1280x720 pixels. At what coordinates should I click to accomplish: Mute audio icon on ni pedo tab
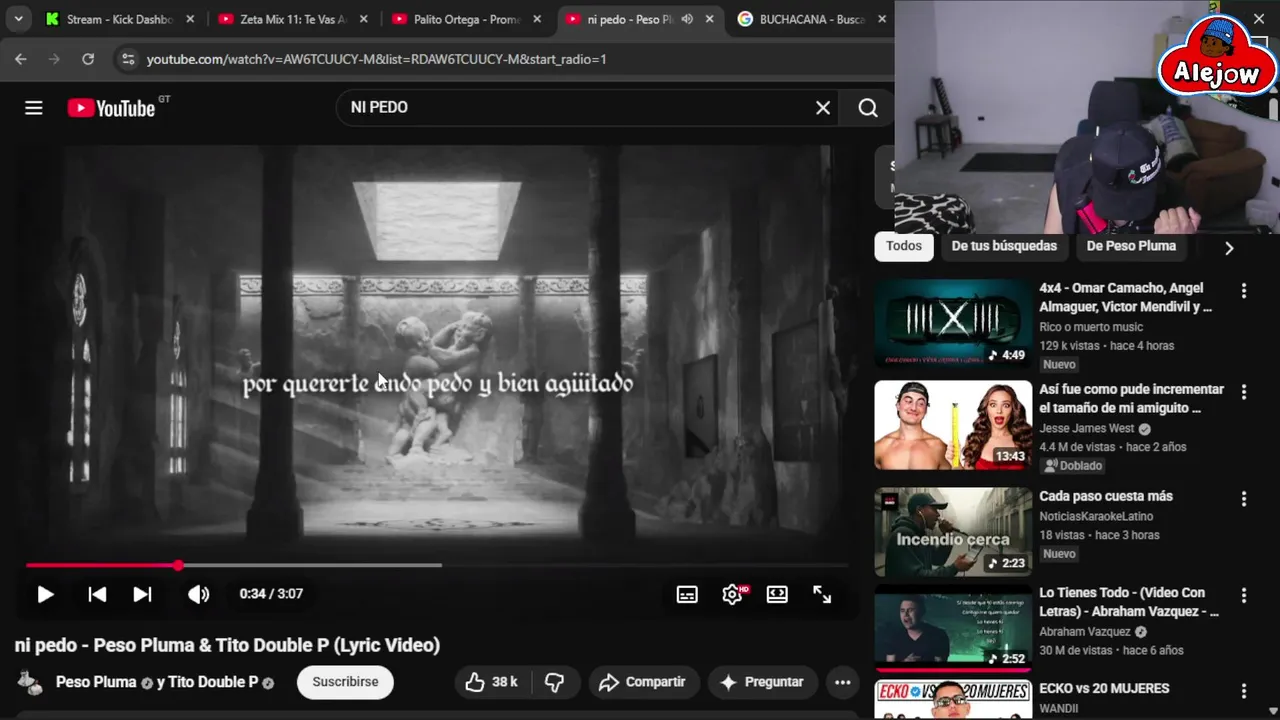coord(687,19)
